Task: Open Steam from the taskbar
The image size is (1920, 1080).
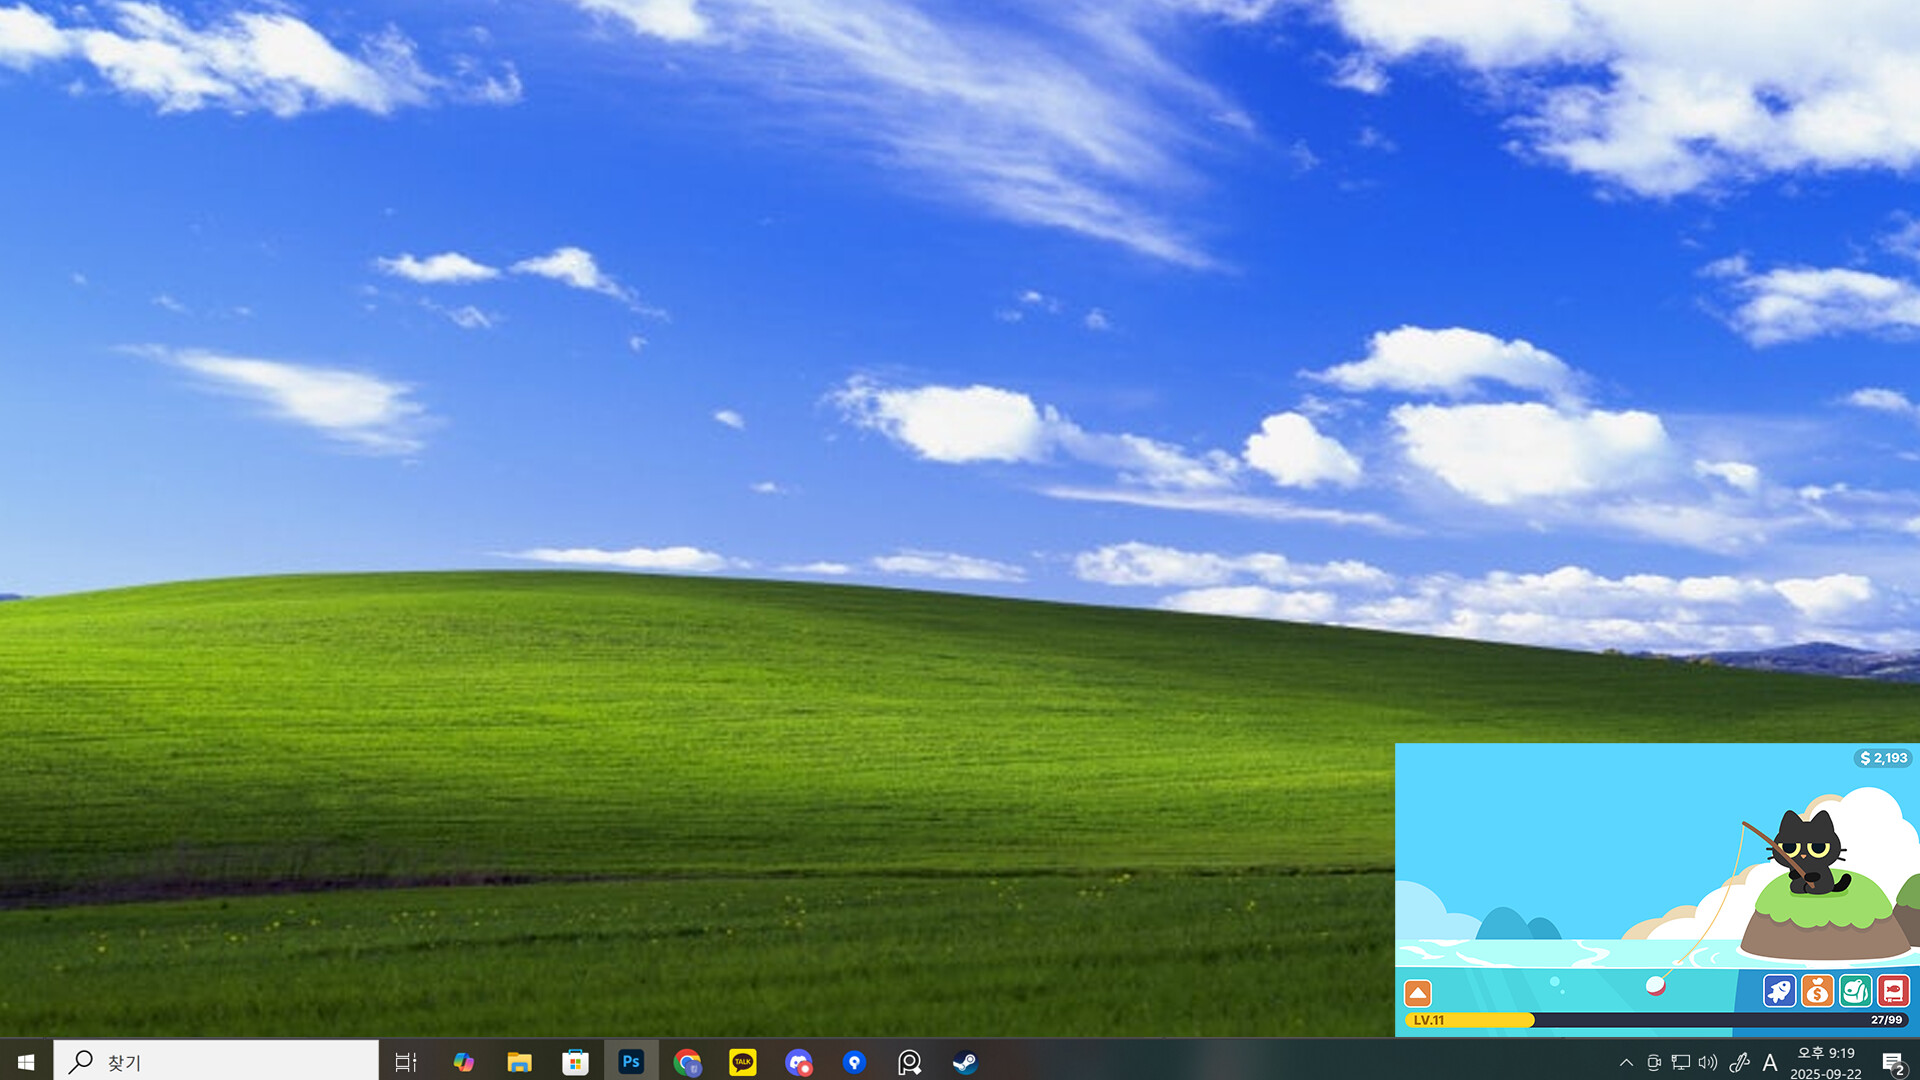Action: click(966, 1062)
